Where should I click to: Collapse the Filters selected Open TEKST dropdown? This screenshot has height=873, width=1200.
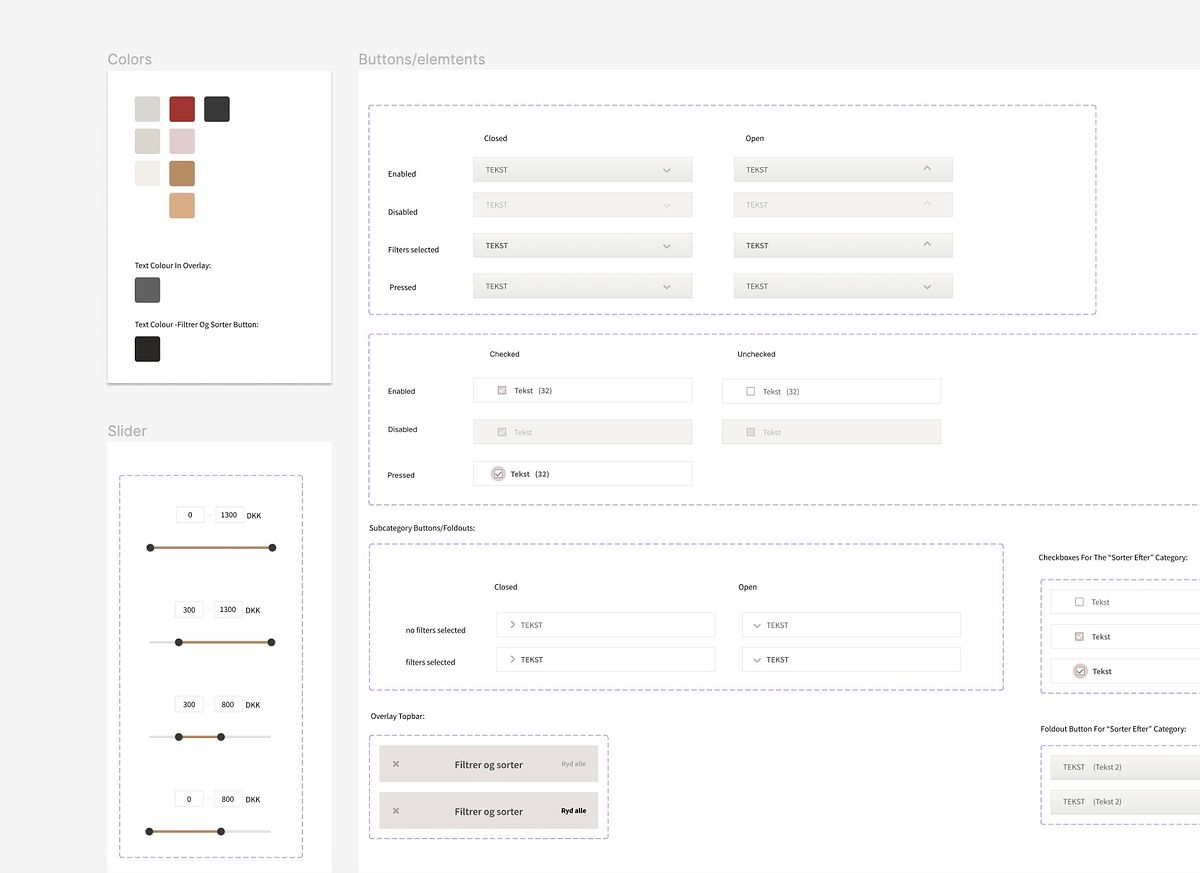tap(842, 246)
